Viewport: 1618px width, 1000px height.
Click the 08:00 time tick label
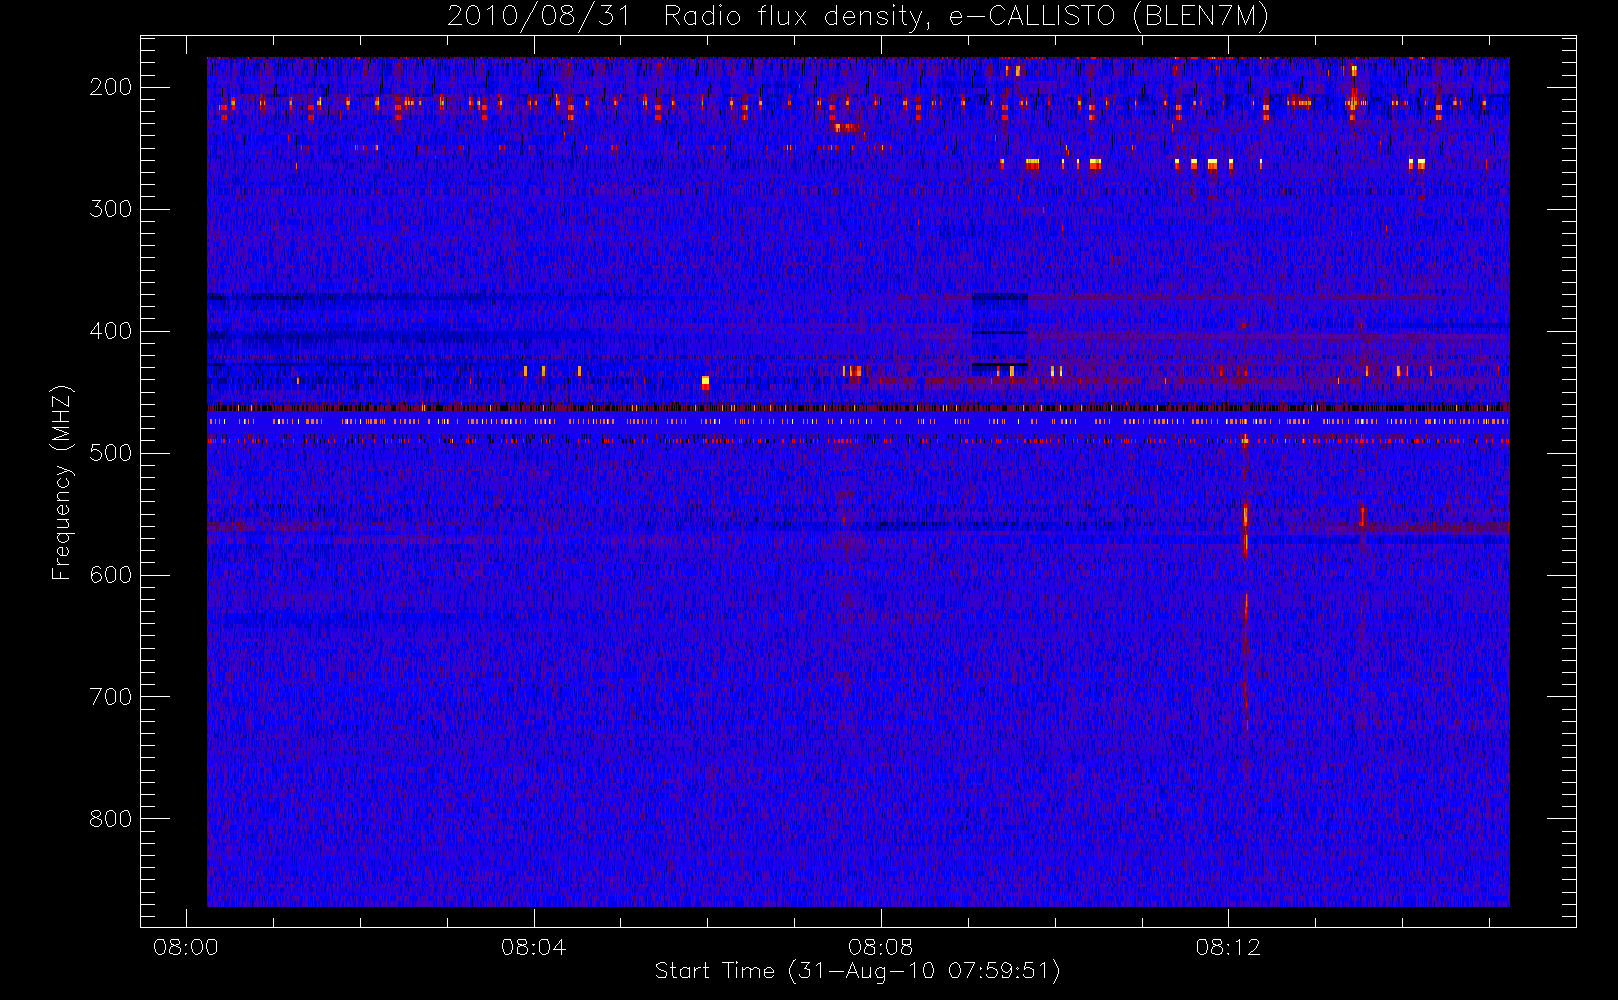click(x=186, y=947)
